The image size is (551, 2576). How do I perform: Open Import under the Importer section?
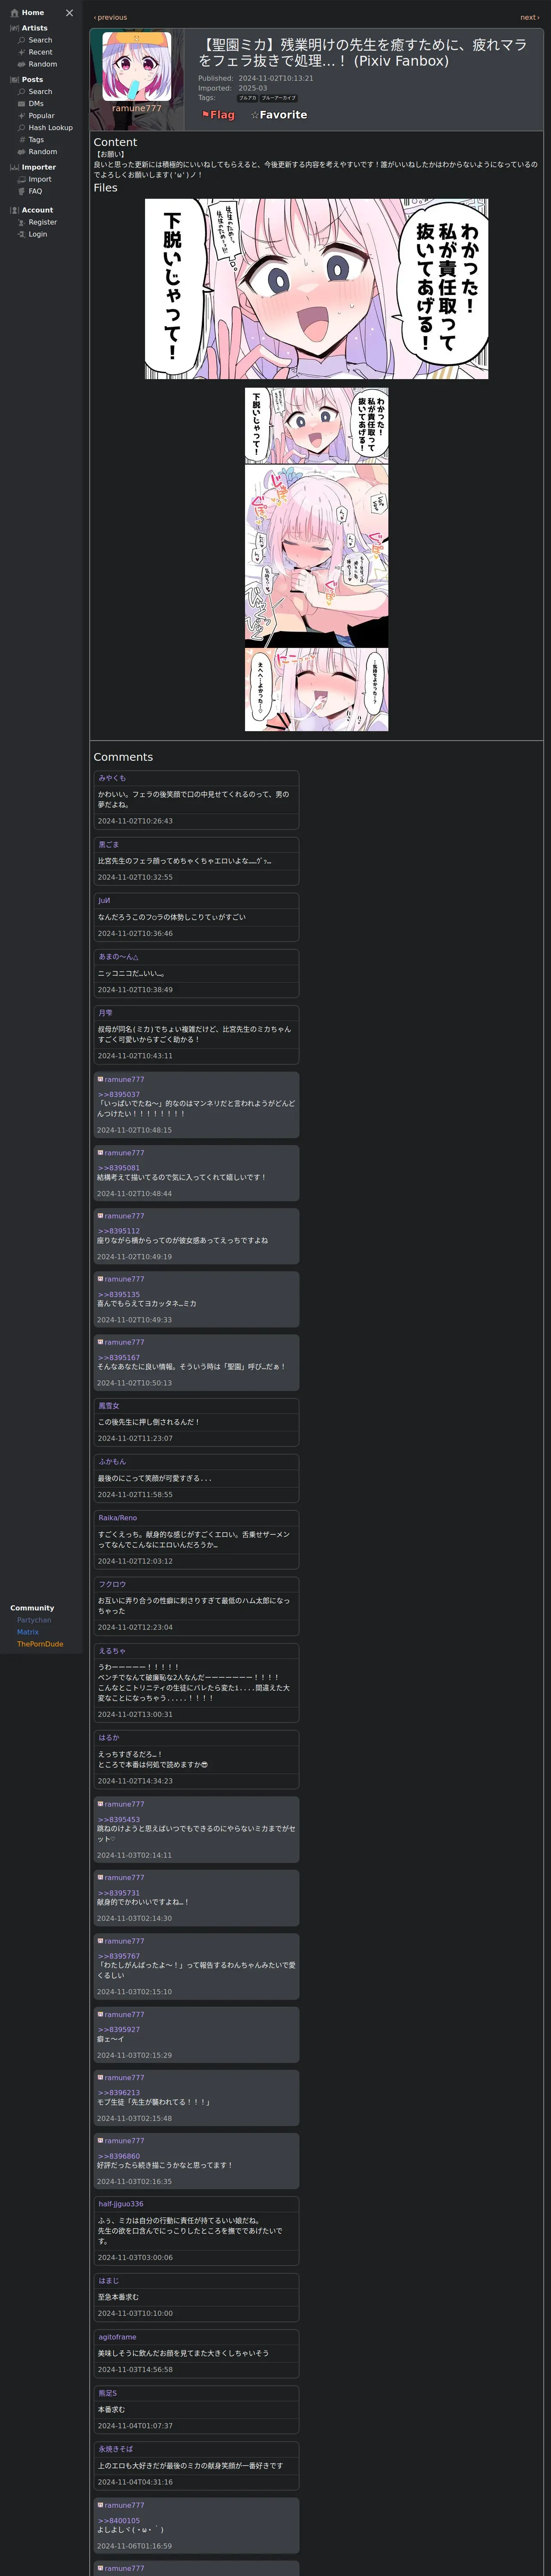tap(40, 179)
